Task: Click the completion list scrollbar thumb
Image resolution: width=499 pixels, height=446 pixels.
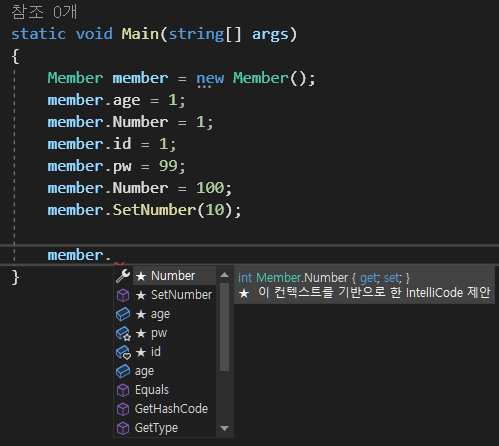Action: pyautogui.click(x=225, y=327)
